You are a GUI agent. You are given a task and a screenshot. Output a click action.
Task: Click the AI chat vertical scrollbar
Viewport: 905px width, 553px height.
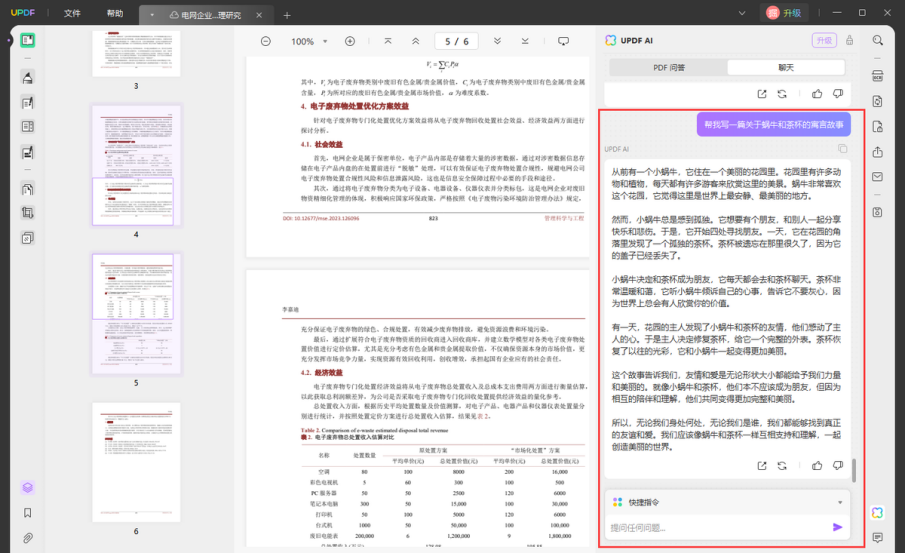point(853,470)
